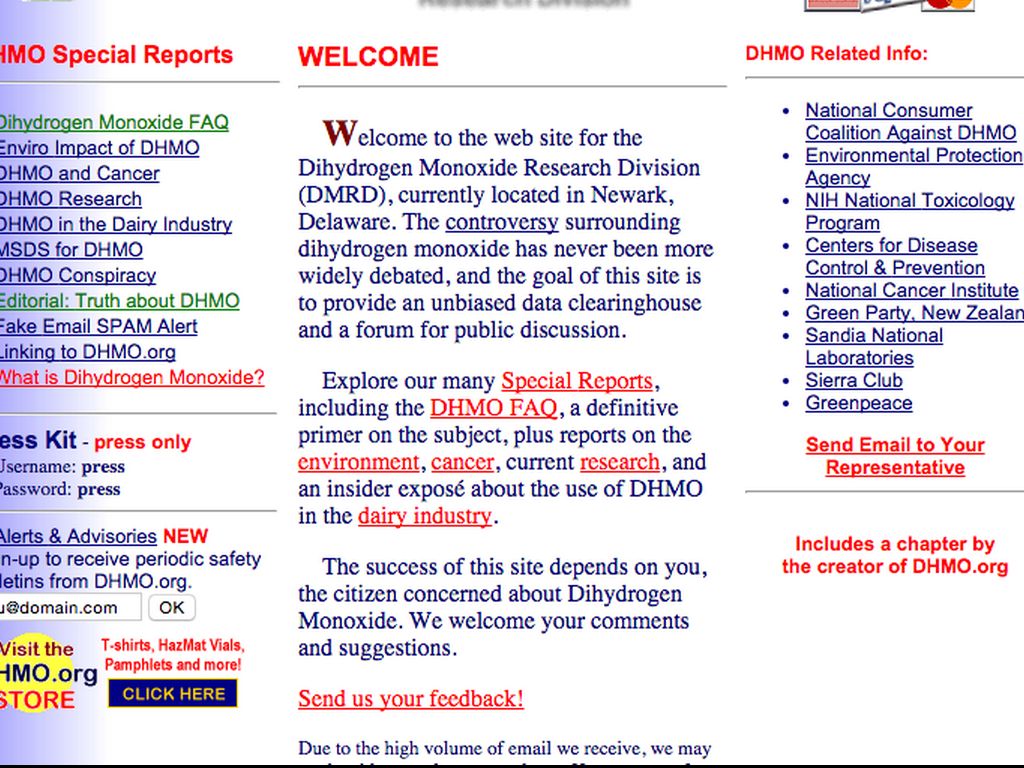Open the Sandia National Laboratories link
Viewport: 1024px width, 768px height.
pyautogui.click(x=874, y=347)
